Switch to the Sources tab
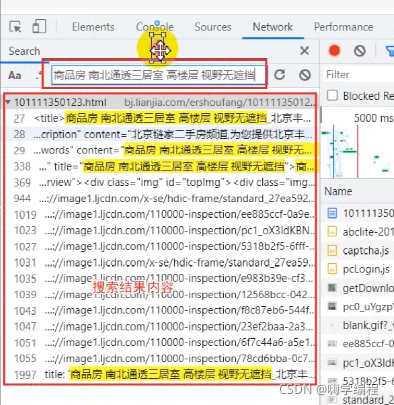 point(213,27)
